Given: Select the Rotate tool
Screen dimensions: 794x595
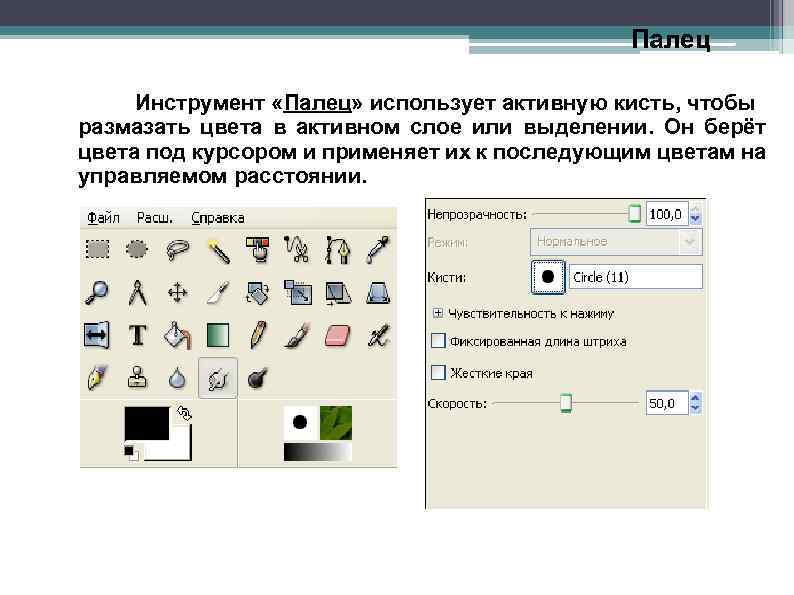Looking at the screenshot, I should 258,293.
